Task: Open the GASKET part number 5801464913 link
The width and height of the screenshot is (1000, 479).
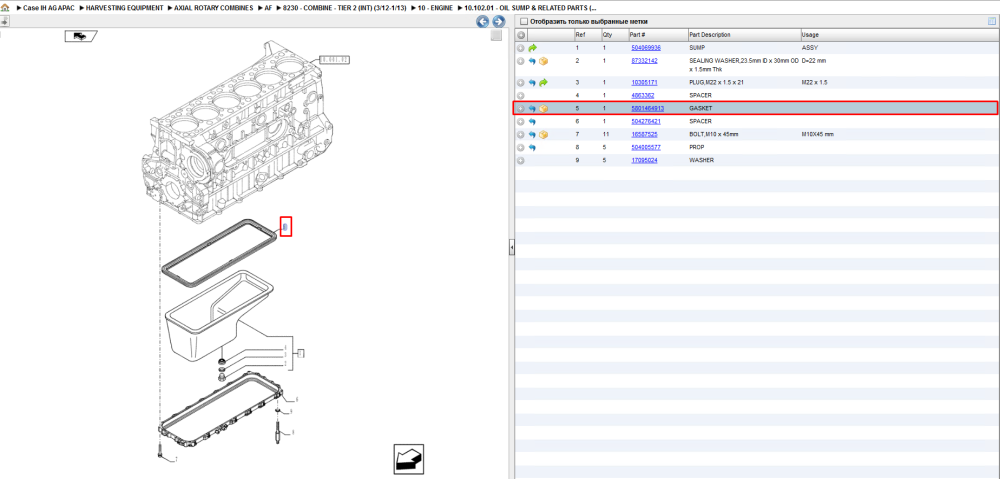Action: [647, 108]
